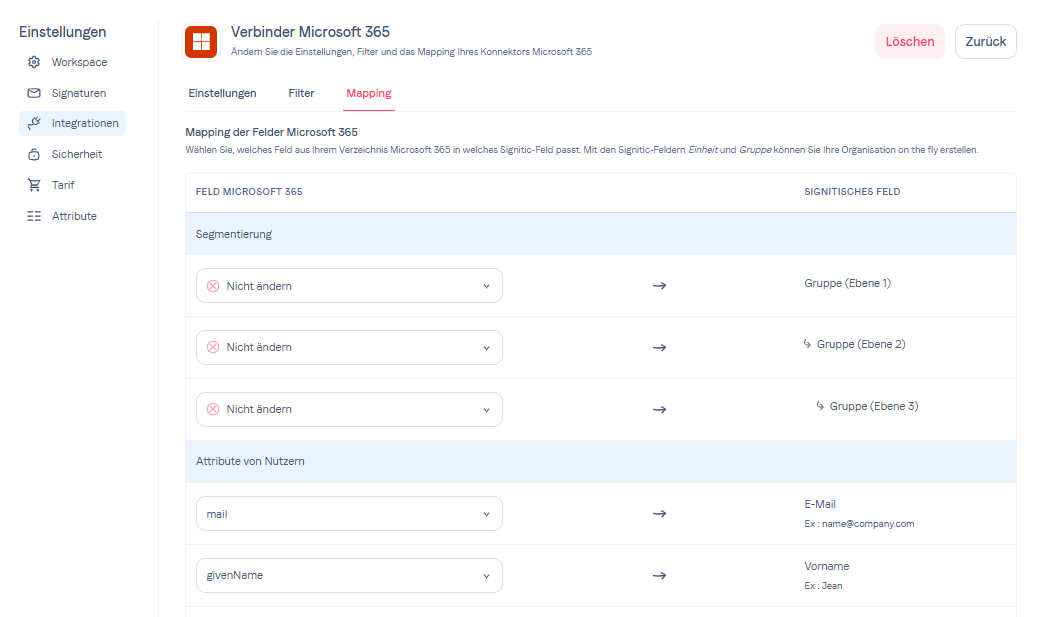Switch to the Filter tab
The height and width of the screenshot is (617, 1047).
coord(301,93)
